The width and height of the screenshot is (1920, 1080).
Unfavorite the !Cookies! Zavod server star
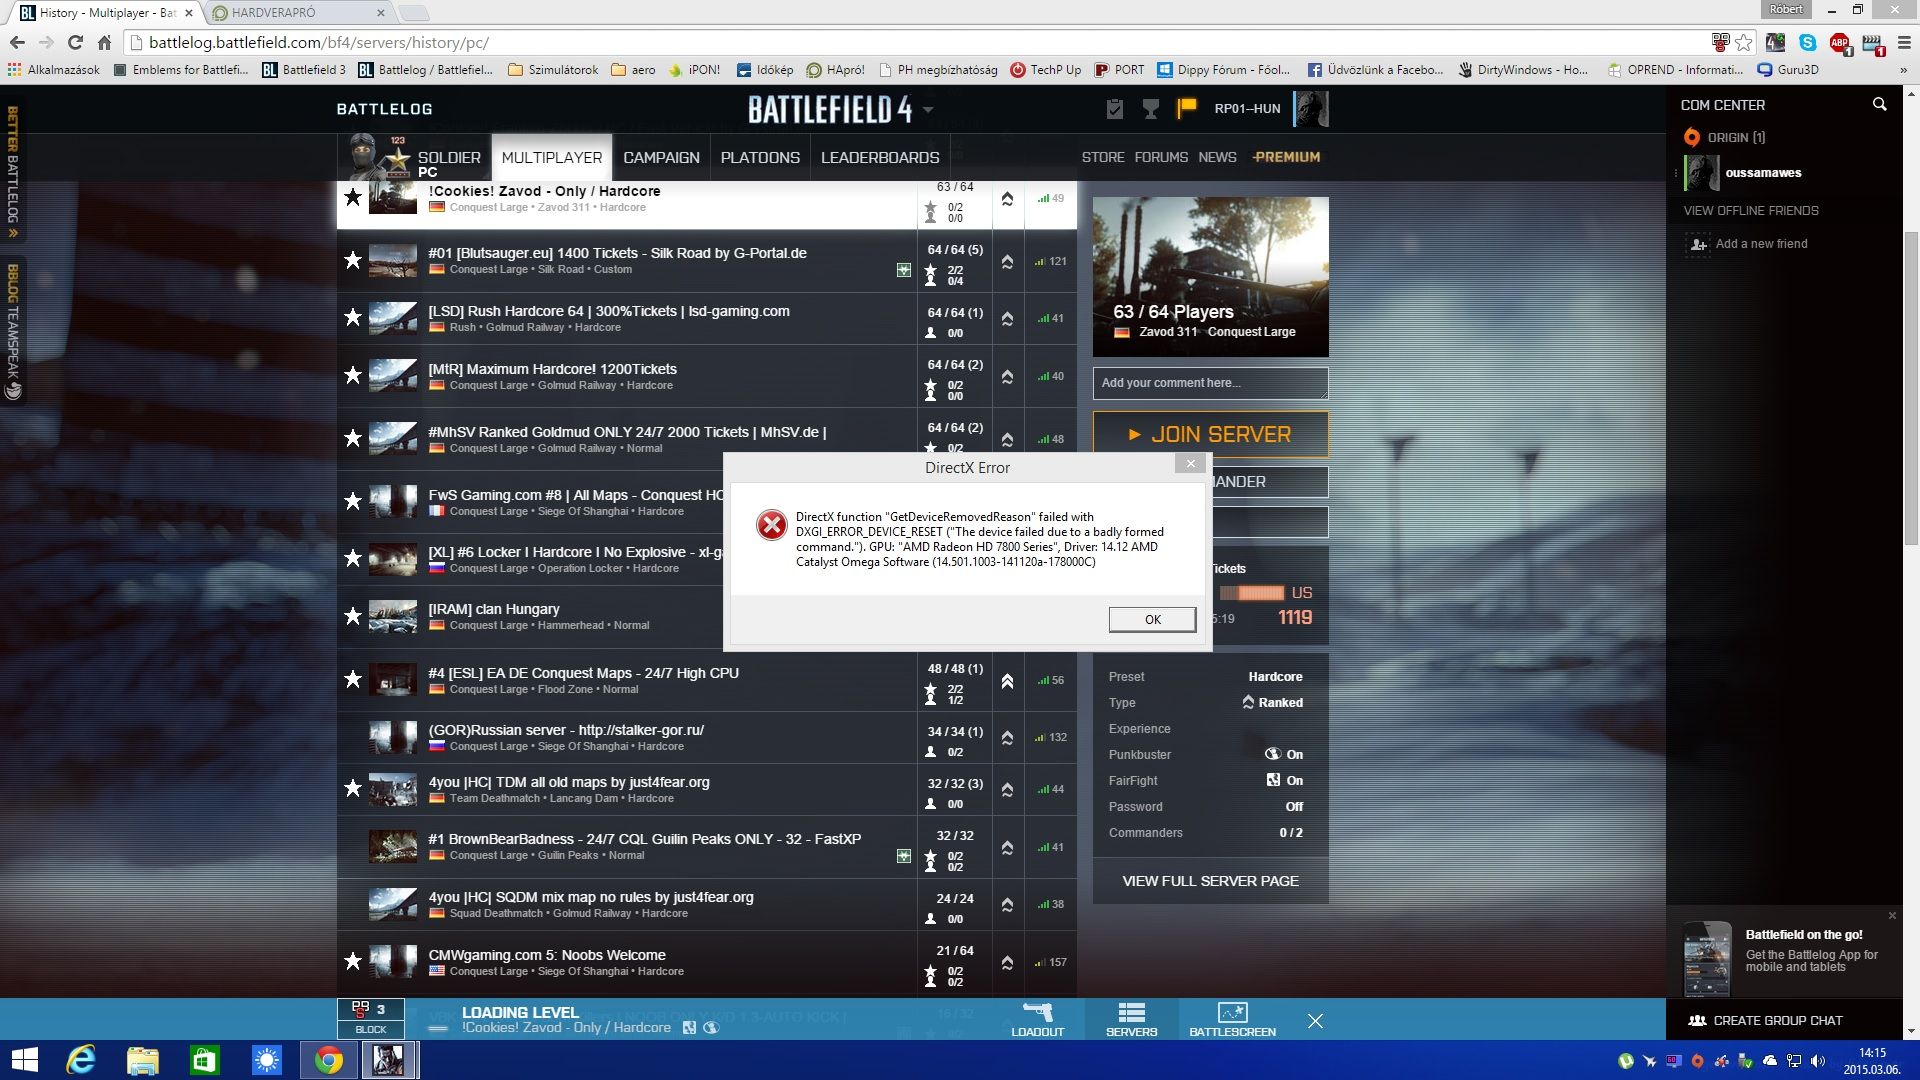tap(352, 197)
